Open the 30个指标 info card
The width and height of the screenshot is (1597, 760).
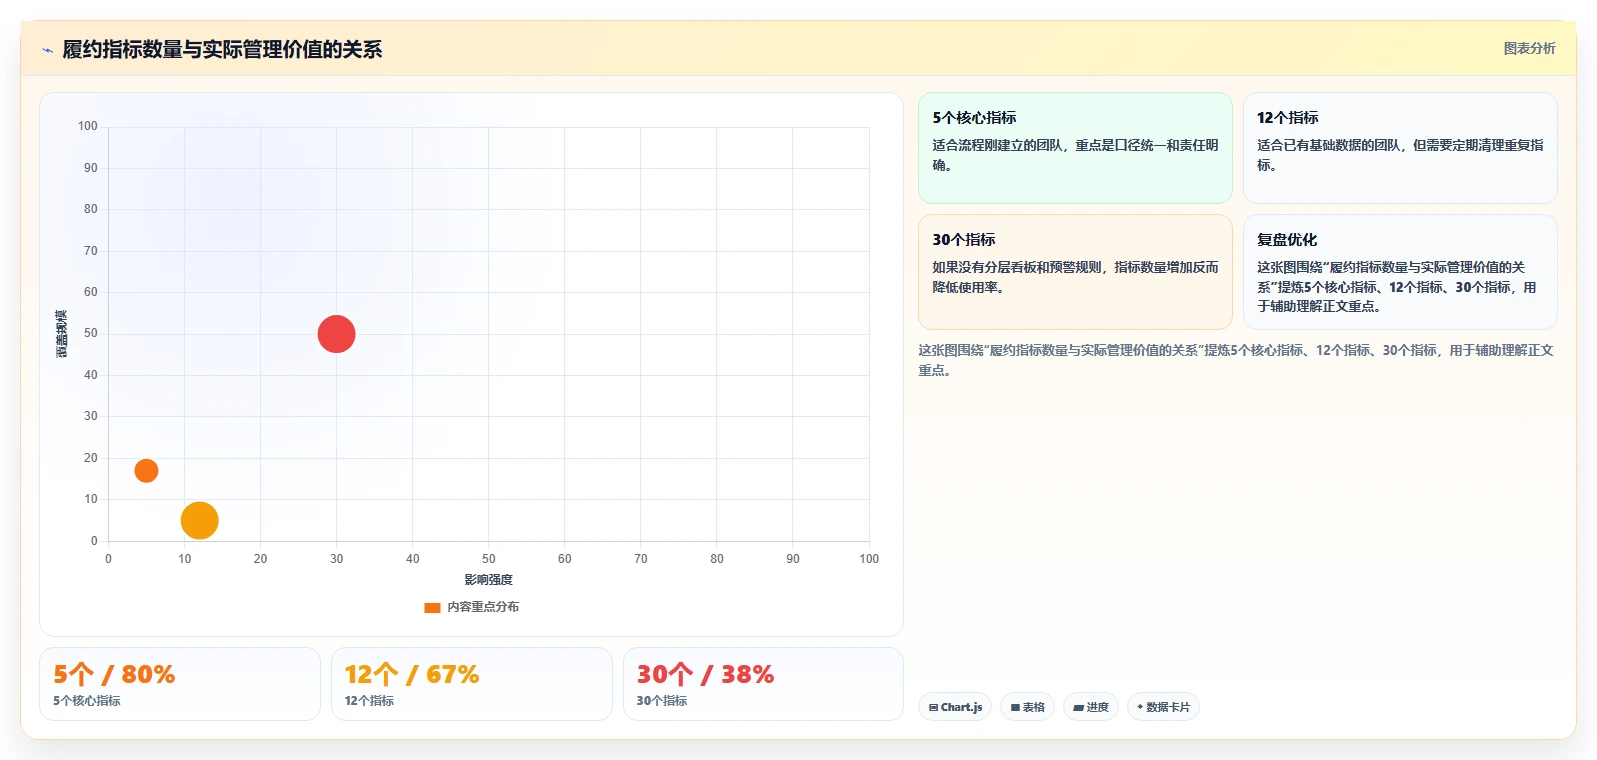click(x=1075, y=272)
